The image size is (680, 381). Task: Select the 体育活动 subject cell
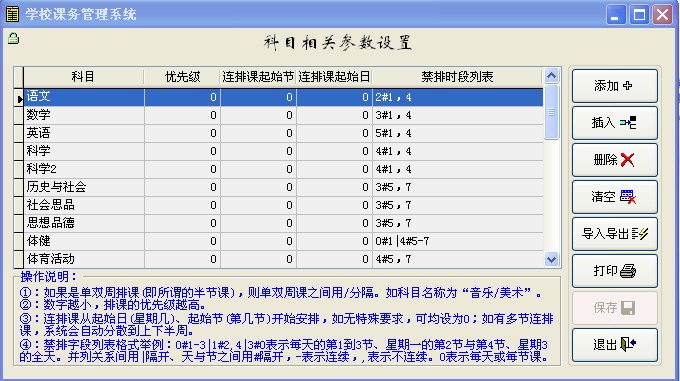[84, 259]
